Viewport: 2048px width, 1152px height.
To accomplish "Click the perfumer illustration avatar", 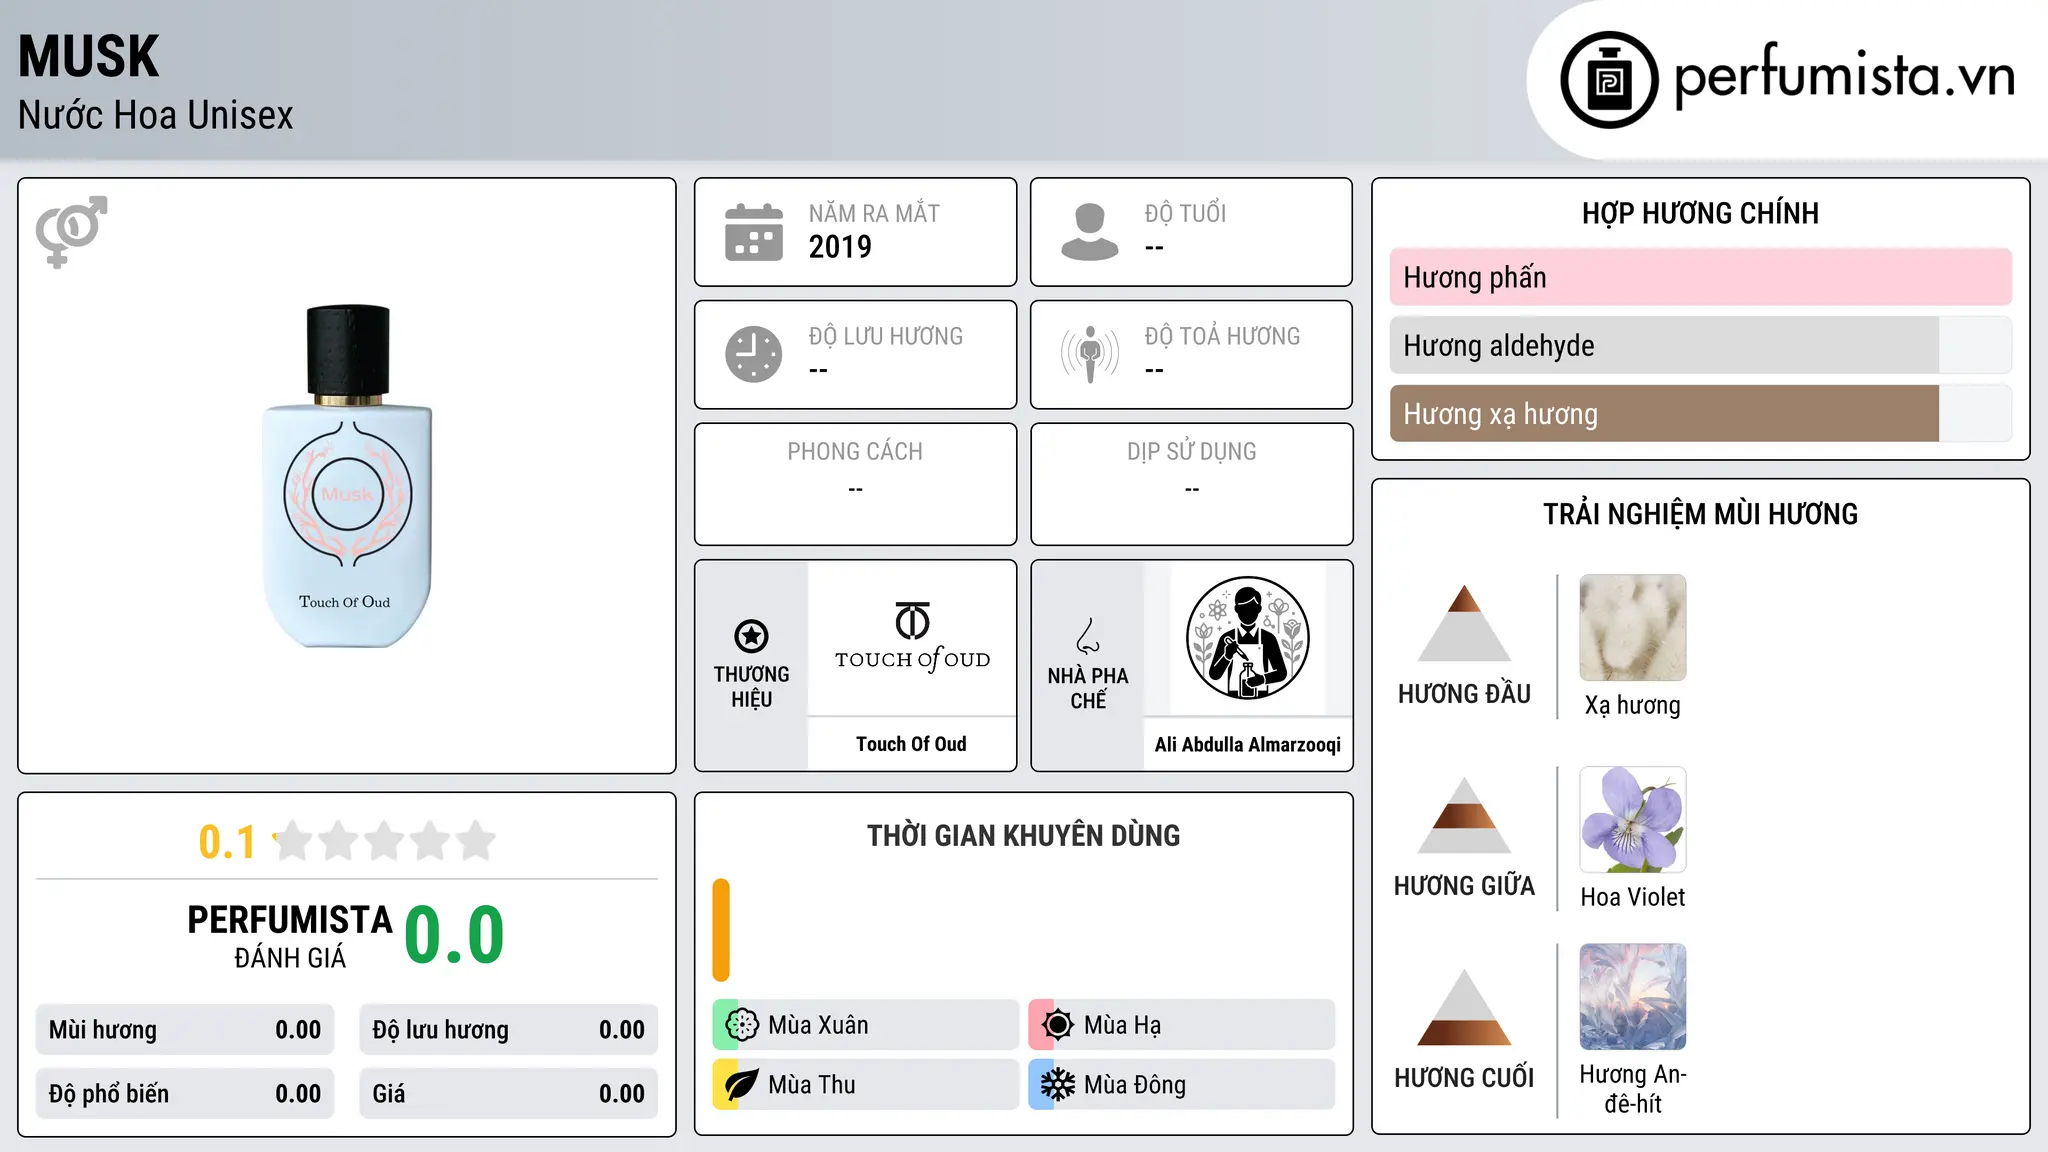I will pos(1247,638).
